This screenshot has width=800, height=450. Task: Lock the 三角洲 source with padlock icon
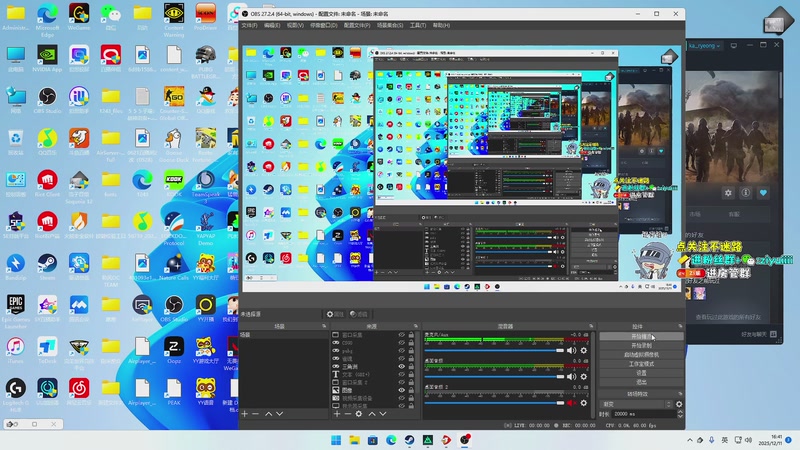[x=411, y=366]
